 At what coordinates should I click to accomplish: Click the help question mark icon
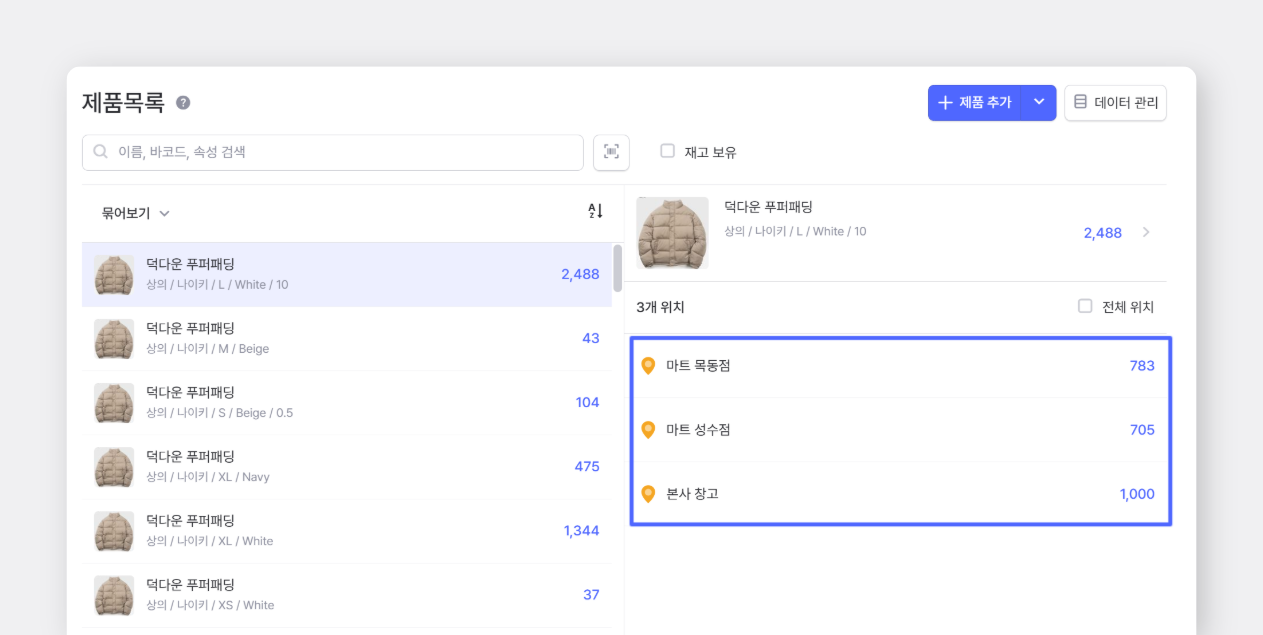[x=183, y=102]
